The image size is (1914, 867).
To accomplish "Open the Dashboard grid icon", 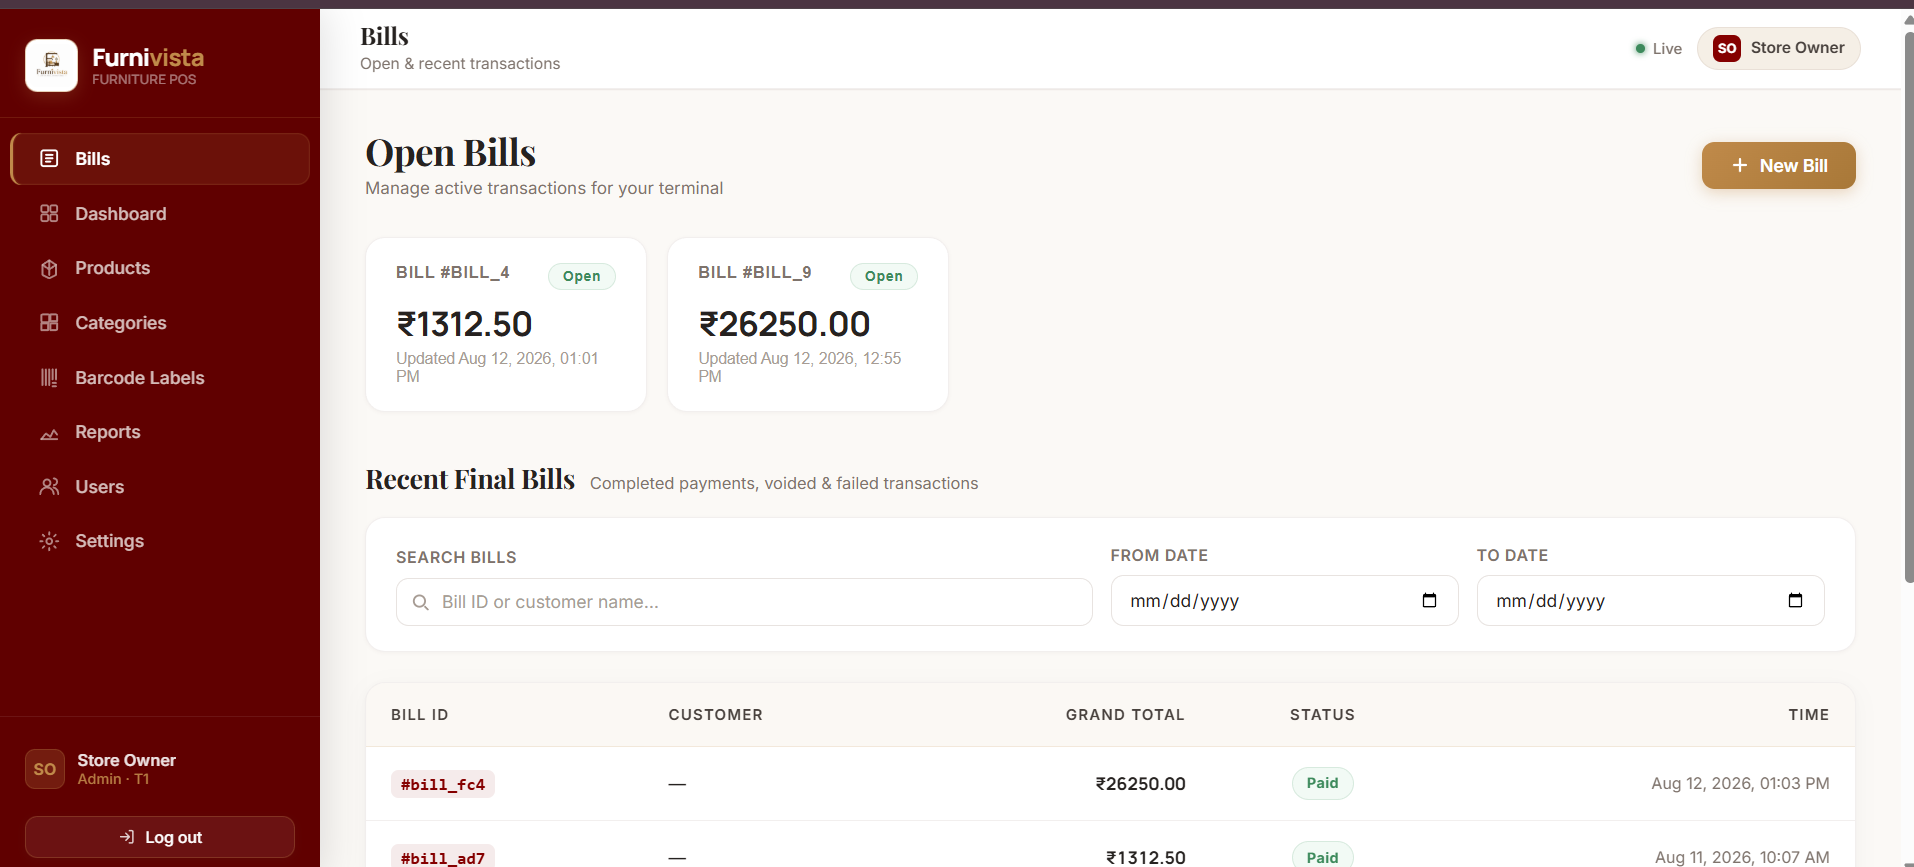I will coord(49,214).
